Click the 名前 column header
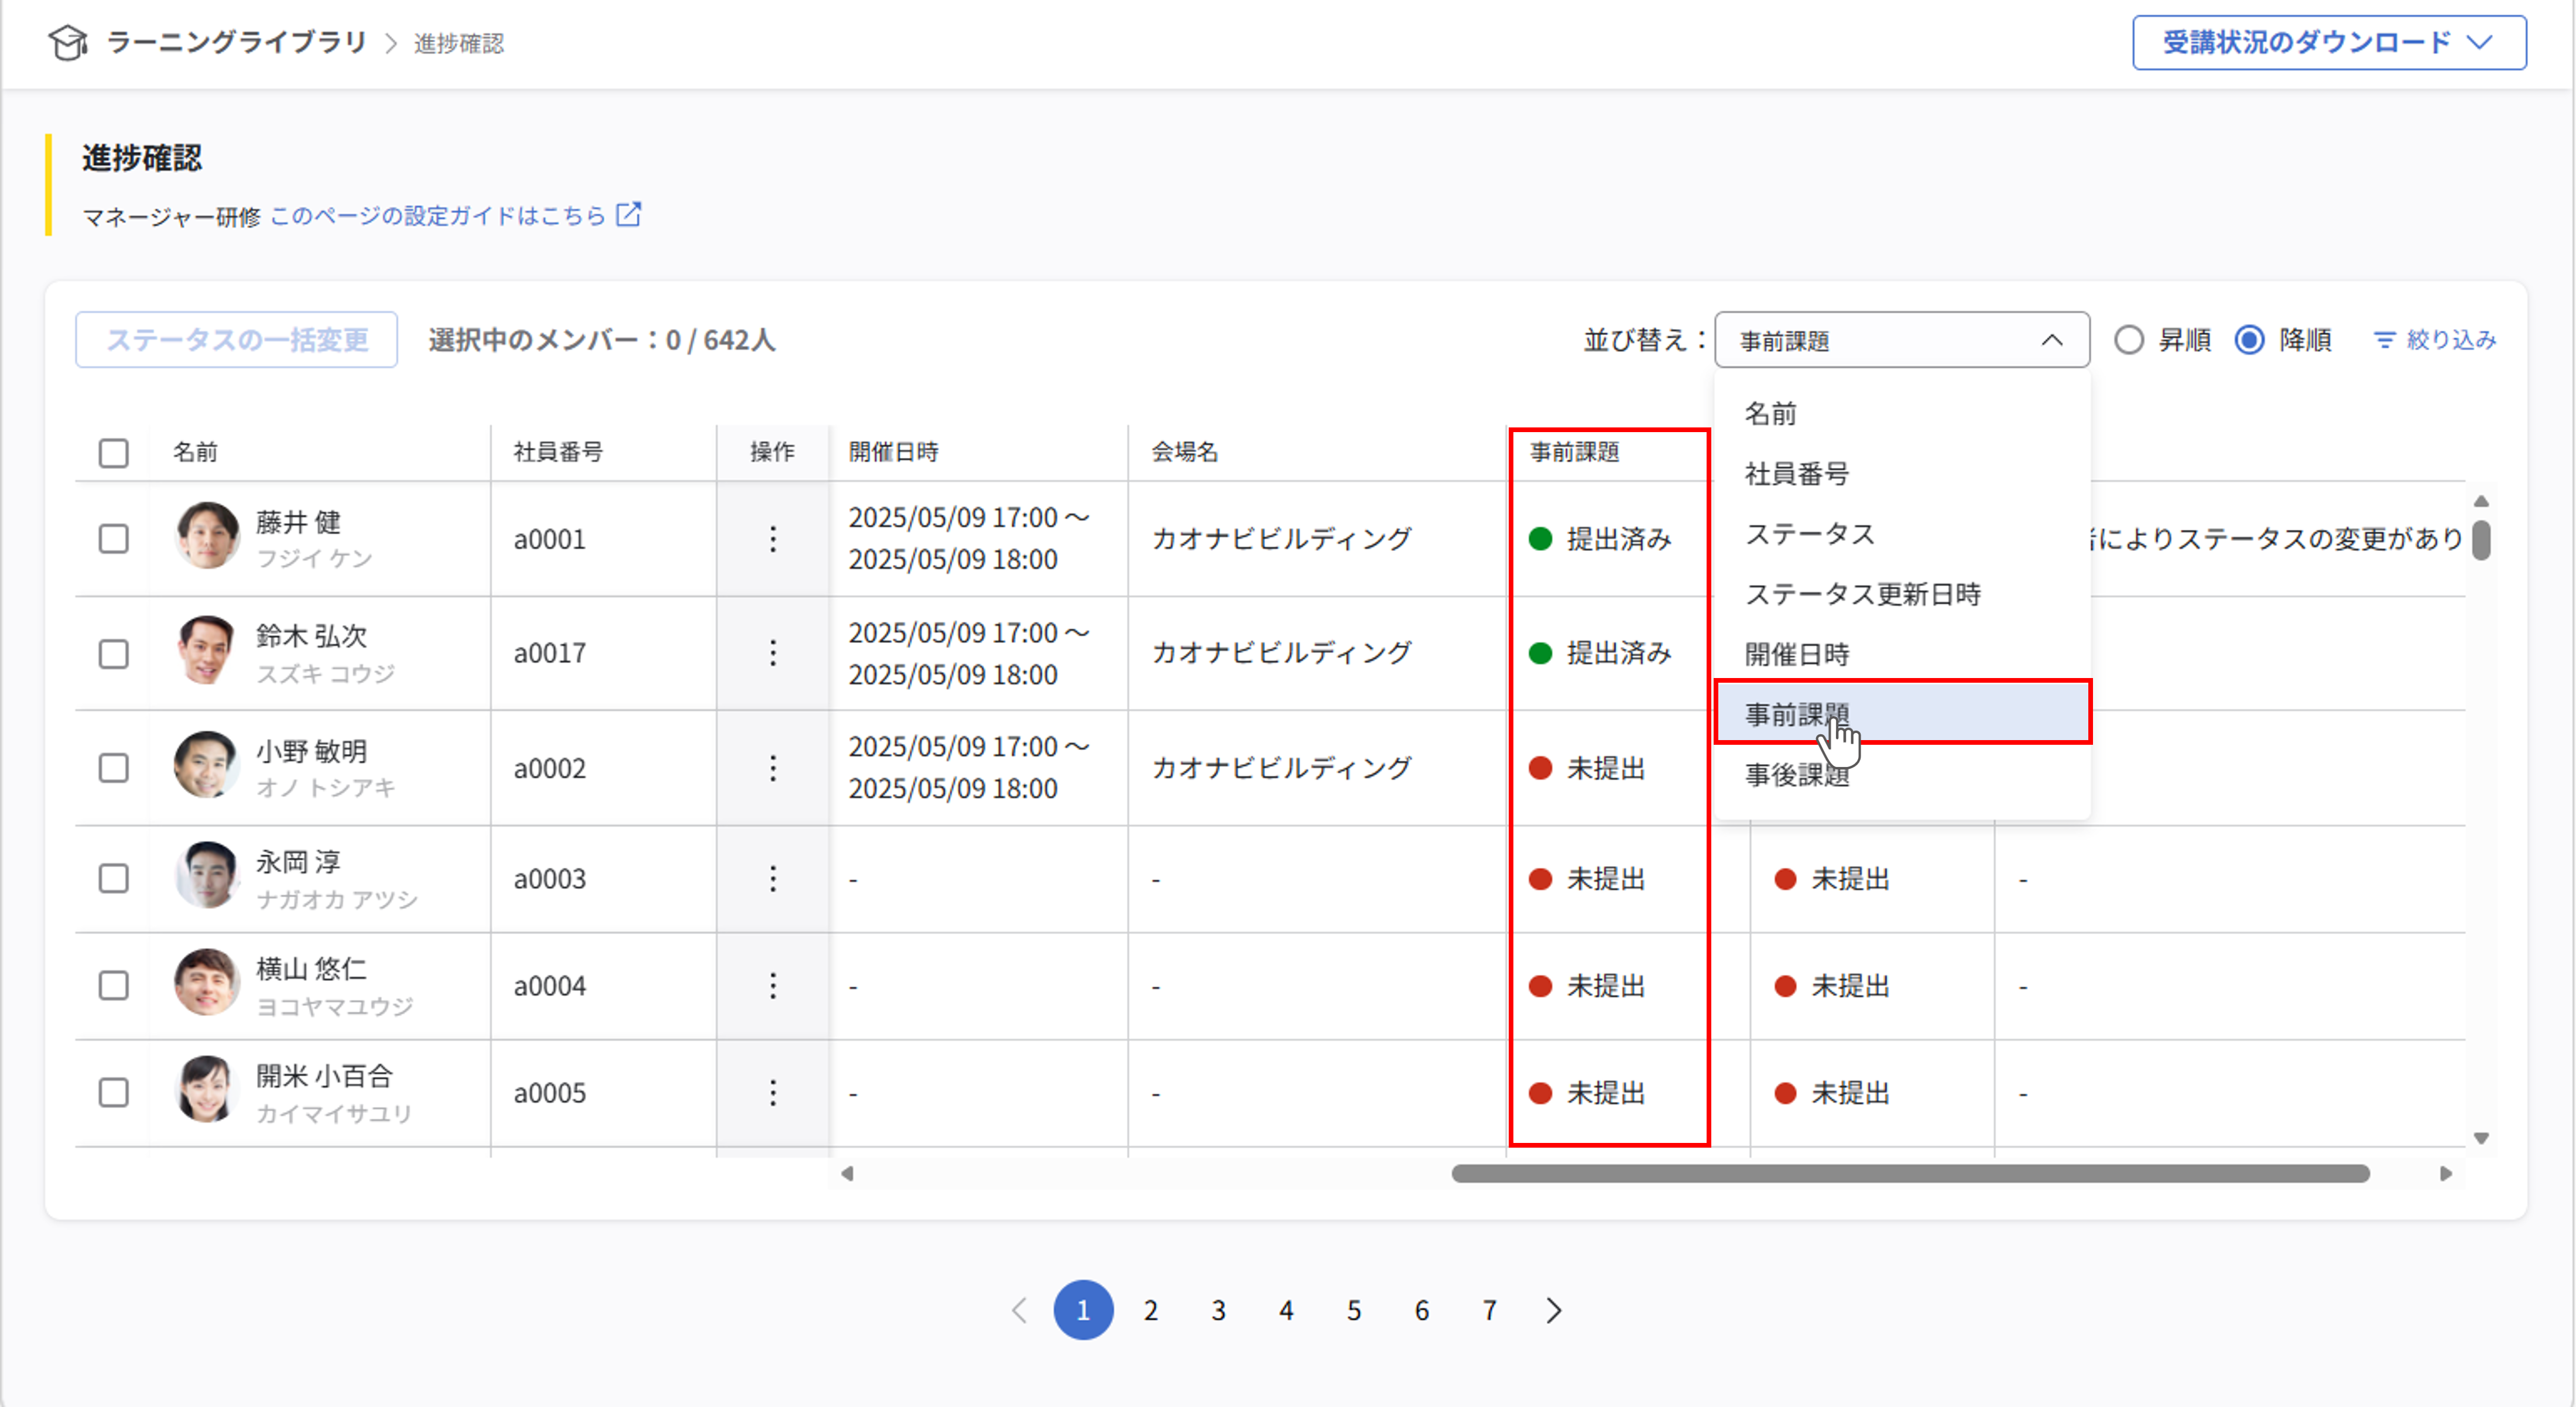2576x1407 pixels. (x=195, y=453)
